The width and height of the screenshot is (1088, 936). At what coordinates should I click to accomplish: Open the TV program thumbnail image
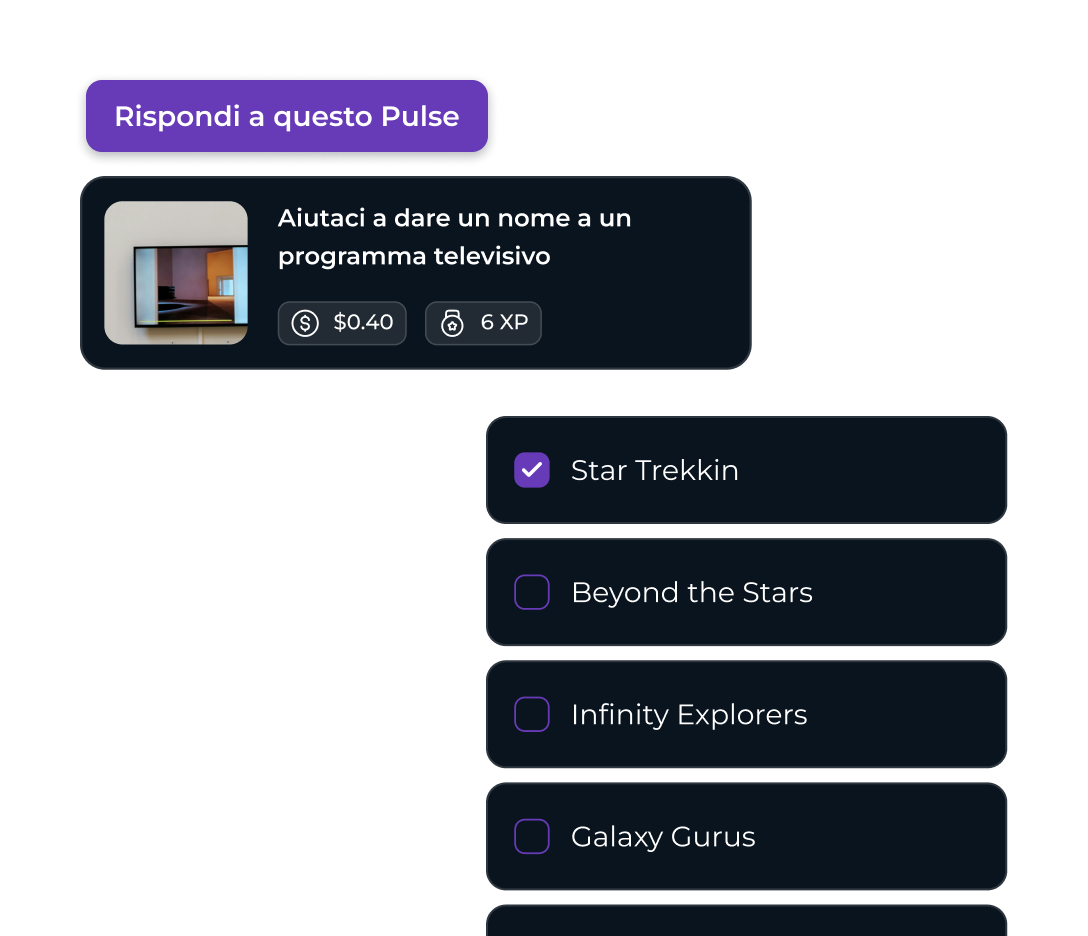176,273
